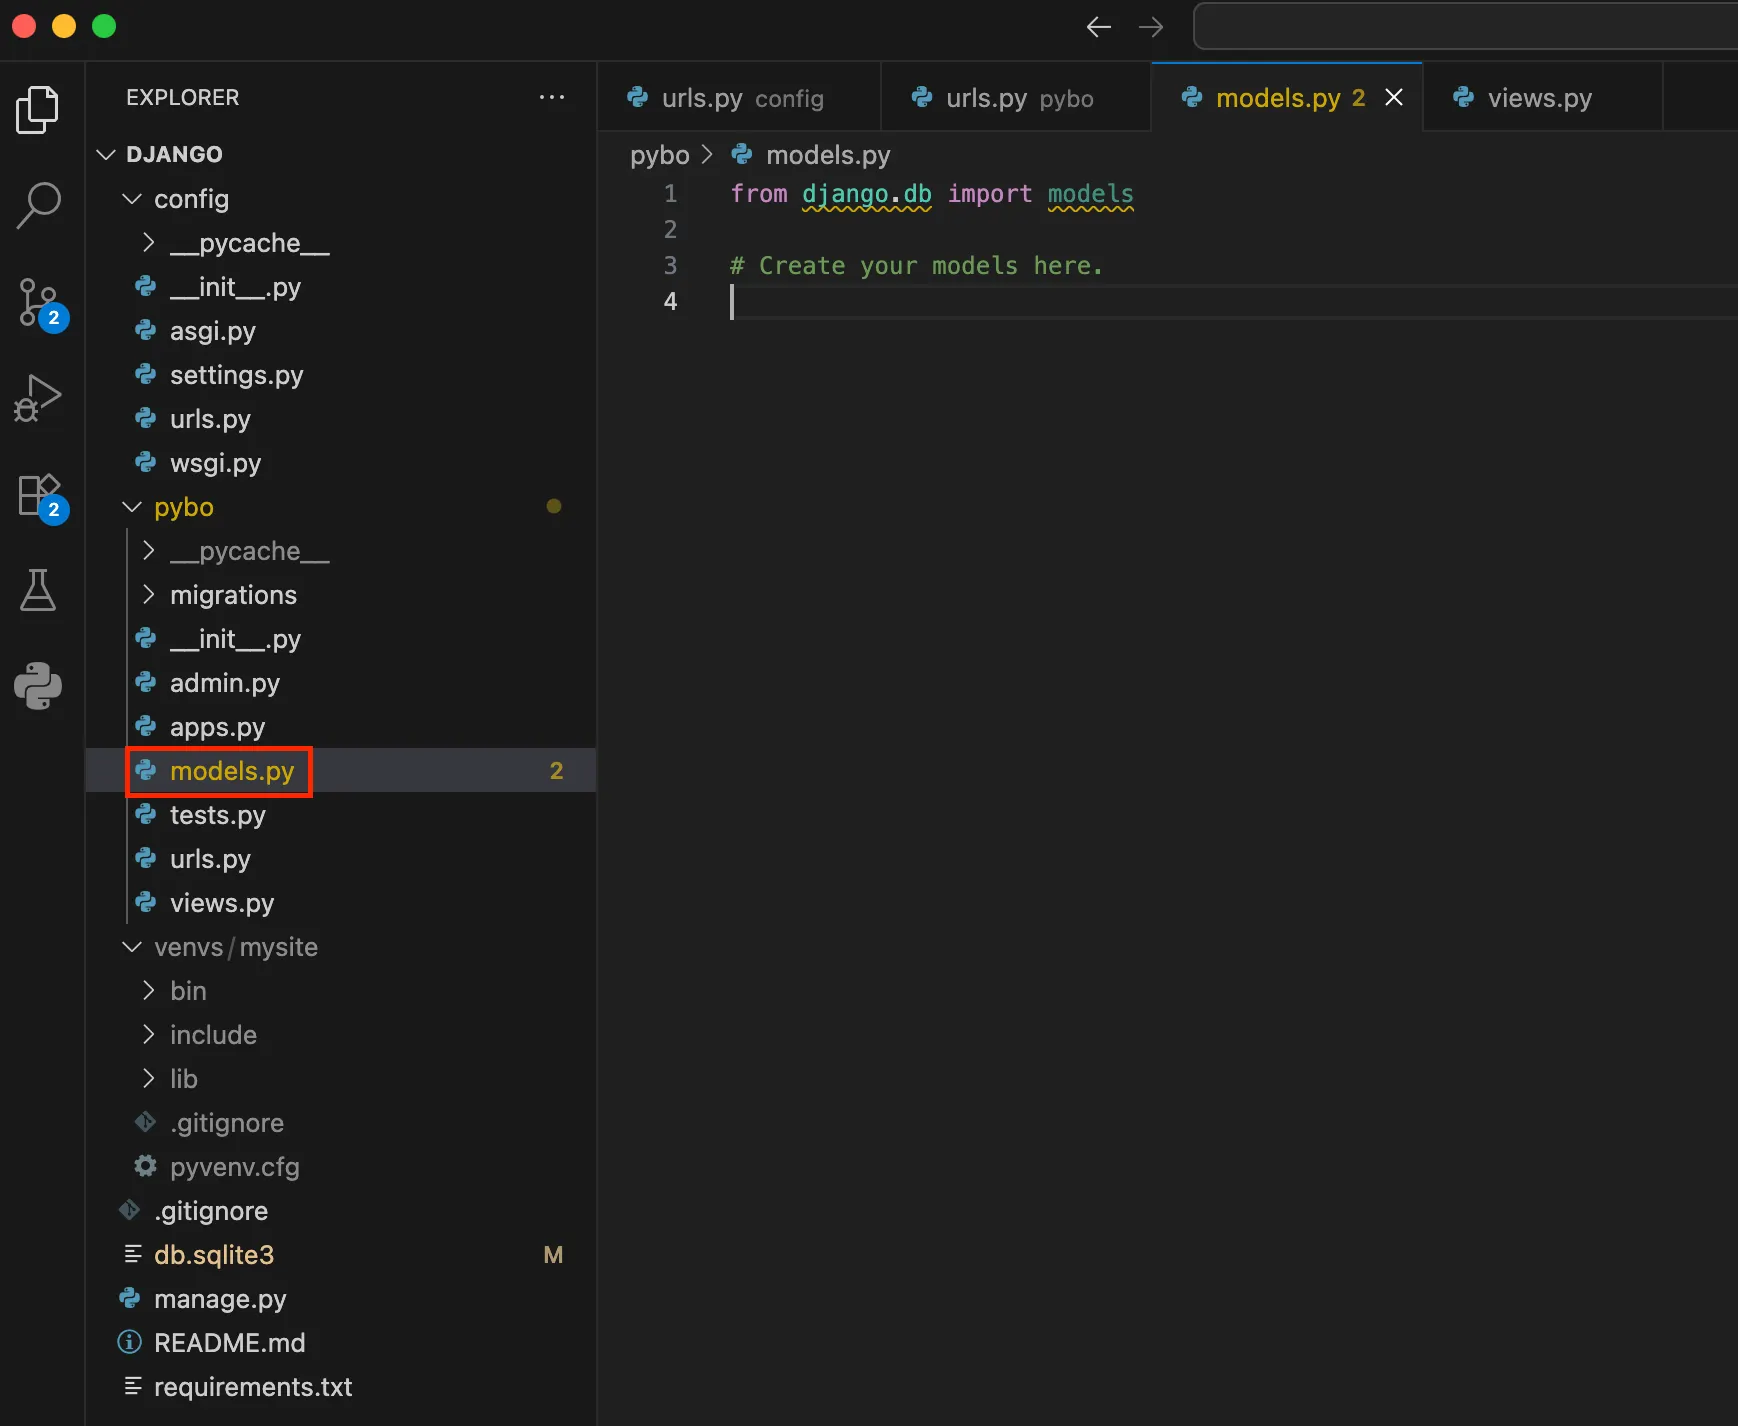Open manage.py from the explorer

pos(219,1299)
